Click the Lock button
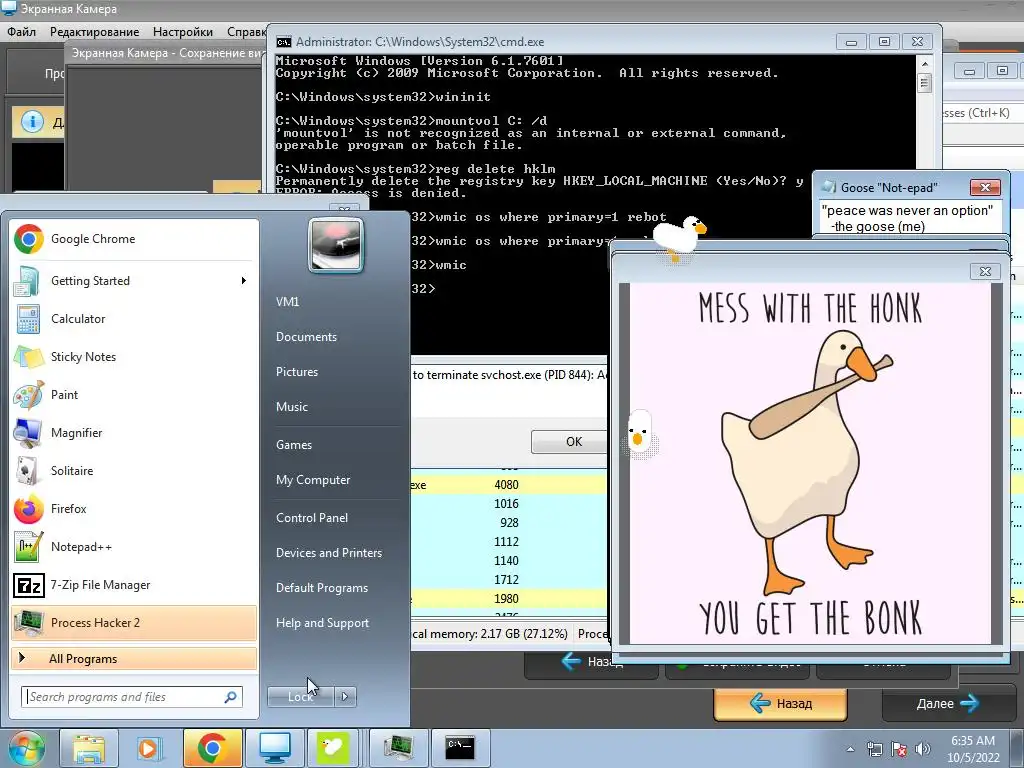 (x=301, y=697)
